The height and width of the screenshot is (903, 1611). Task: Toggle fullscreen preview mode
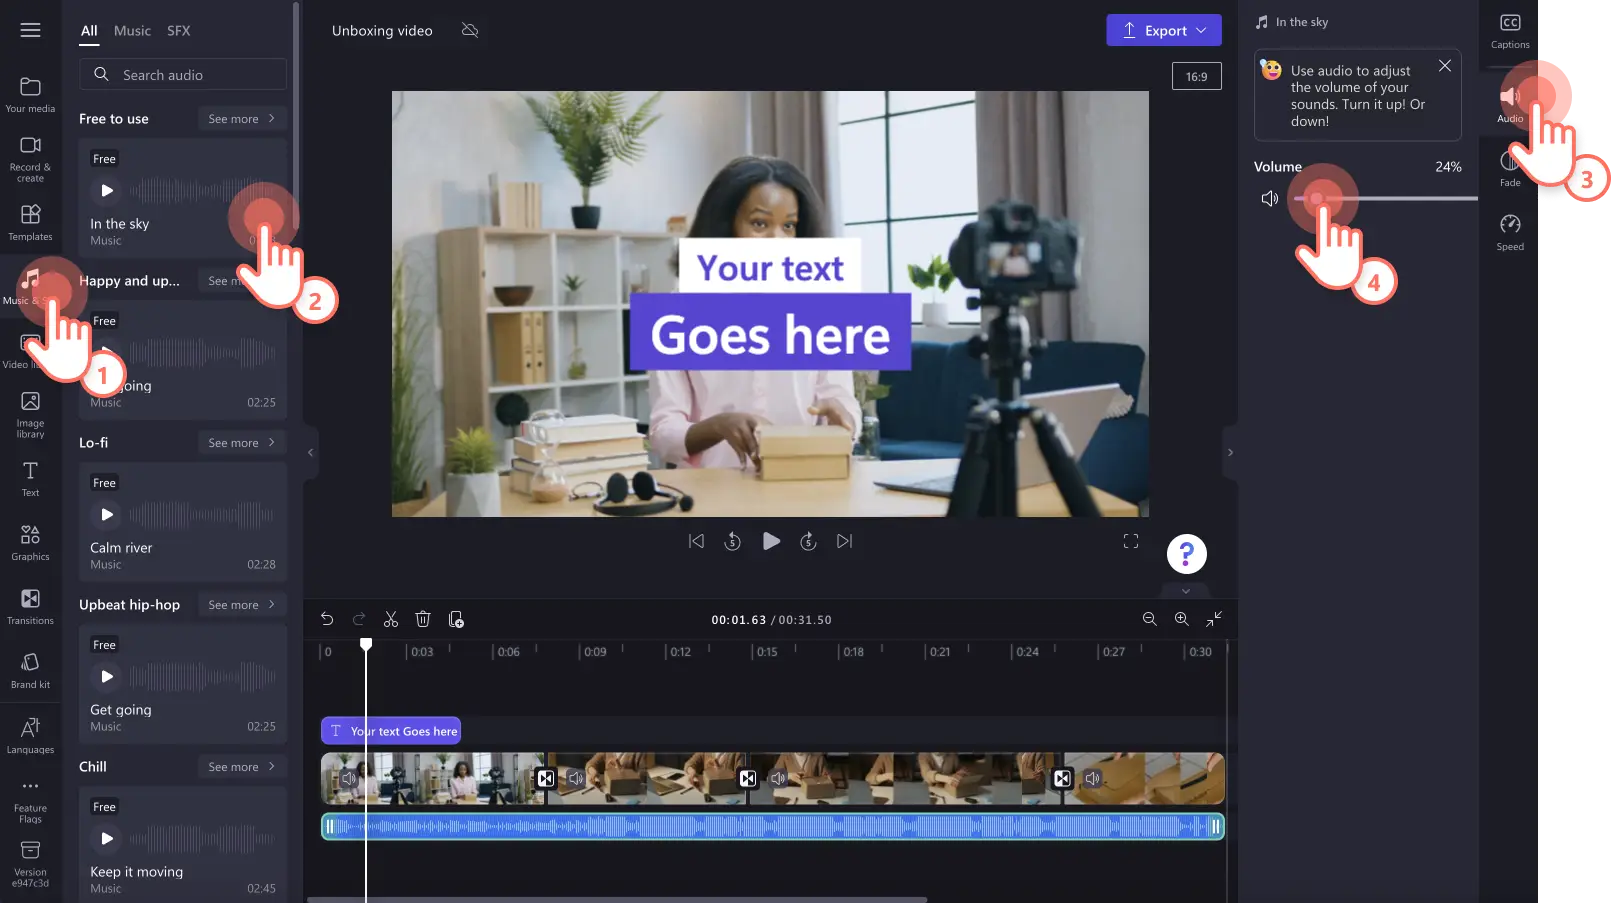coord(1131,541)
